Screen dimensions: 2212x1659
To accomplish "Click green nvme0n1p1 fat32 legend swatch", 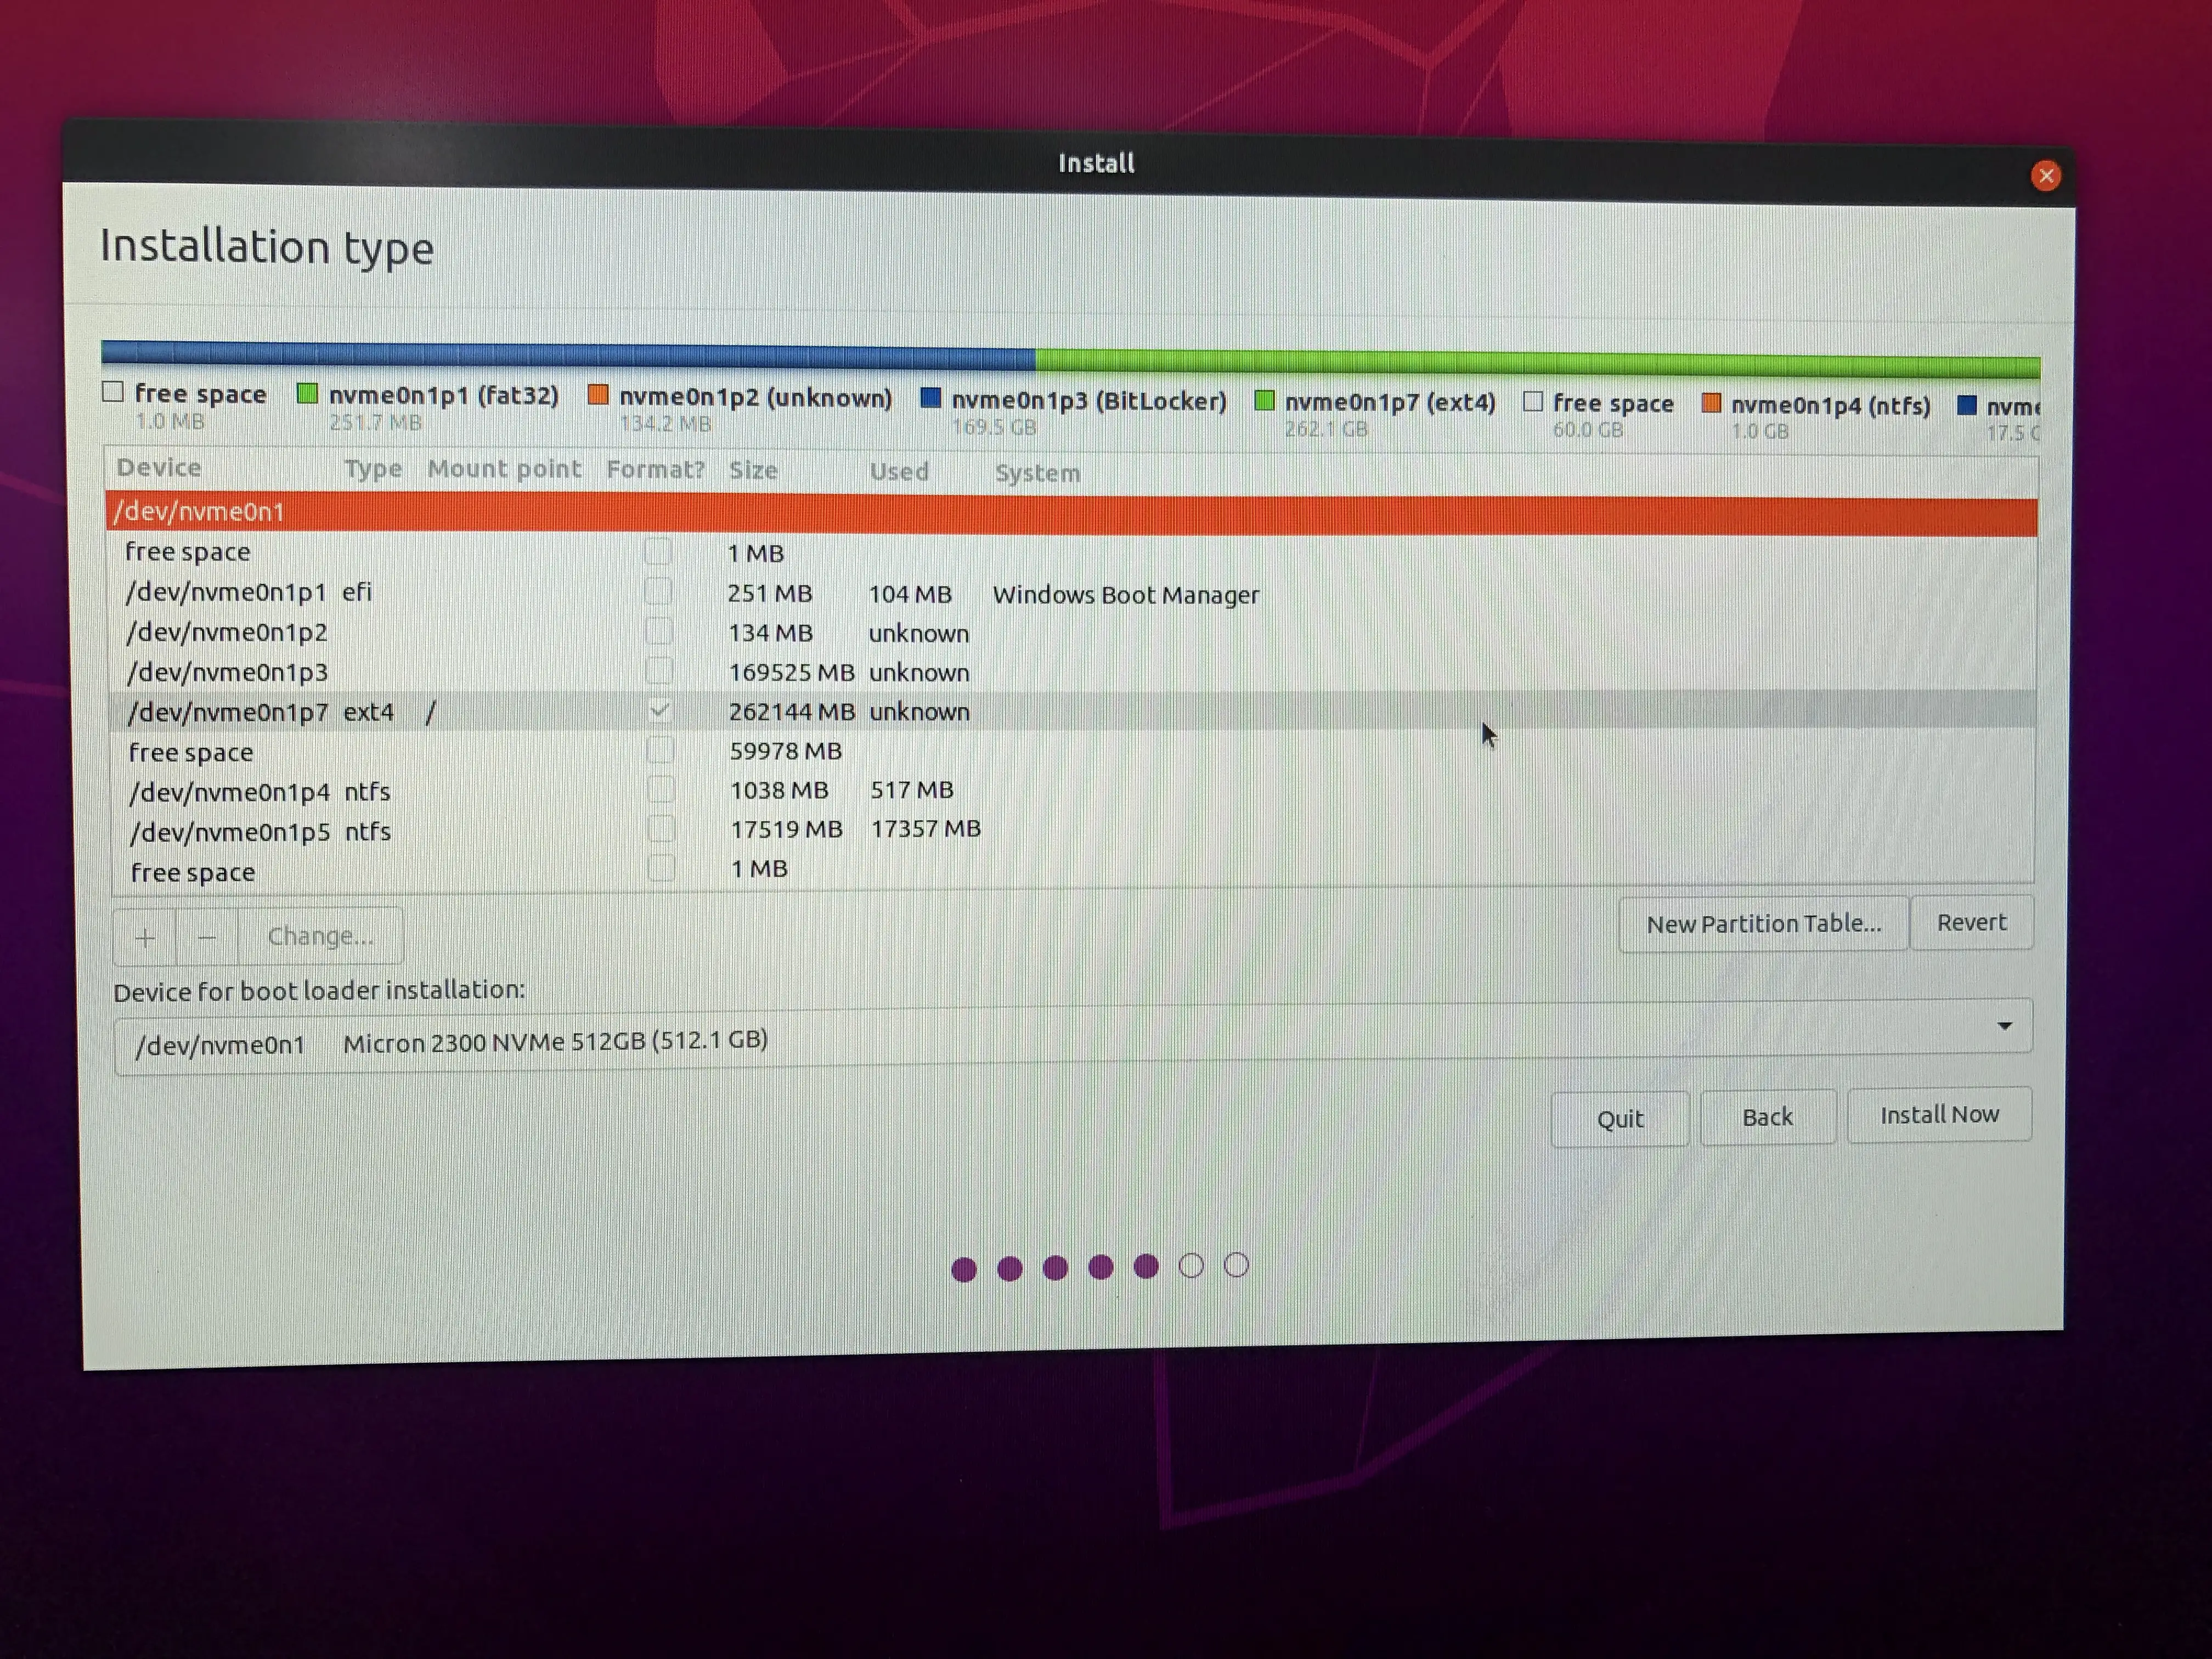I will 307,394.
